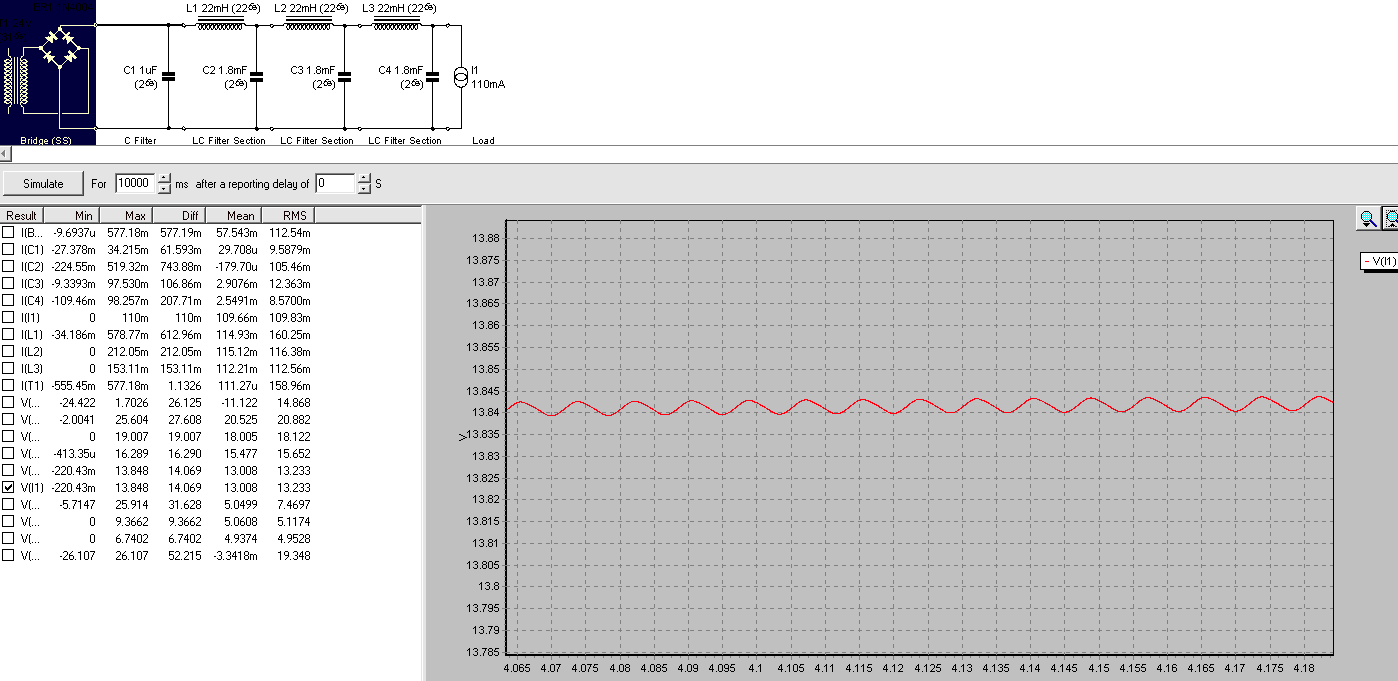Increase reporting delay with up arrow

pos(363,178)
